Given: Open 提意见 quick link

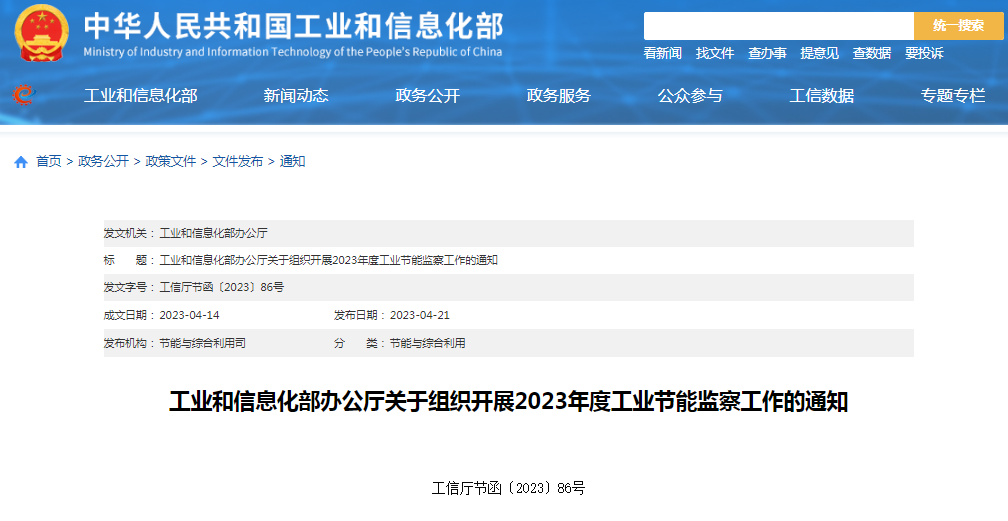Looking at the screenshot, I should [819, 53].
